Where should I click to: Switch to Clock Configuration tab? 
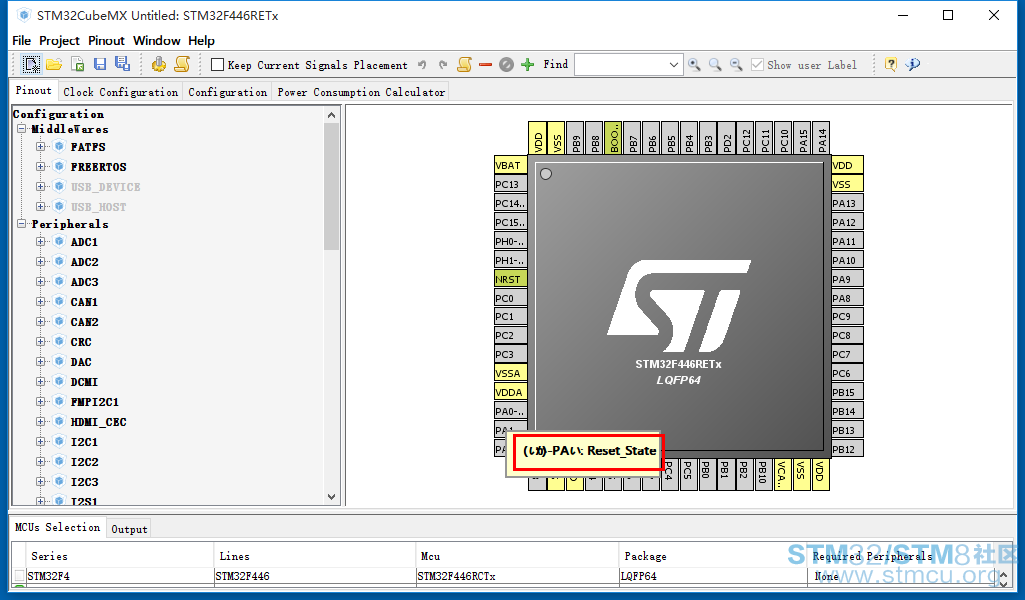(120, 92)
